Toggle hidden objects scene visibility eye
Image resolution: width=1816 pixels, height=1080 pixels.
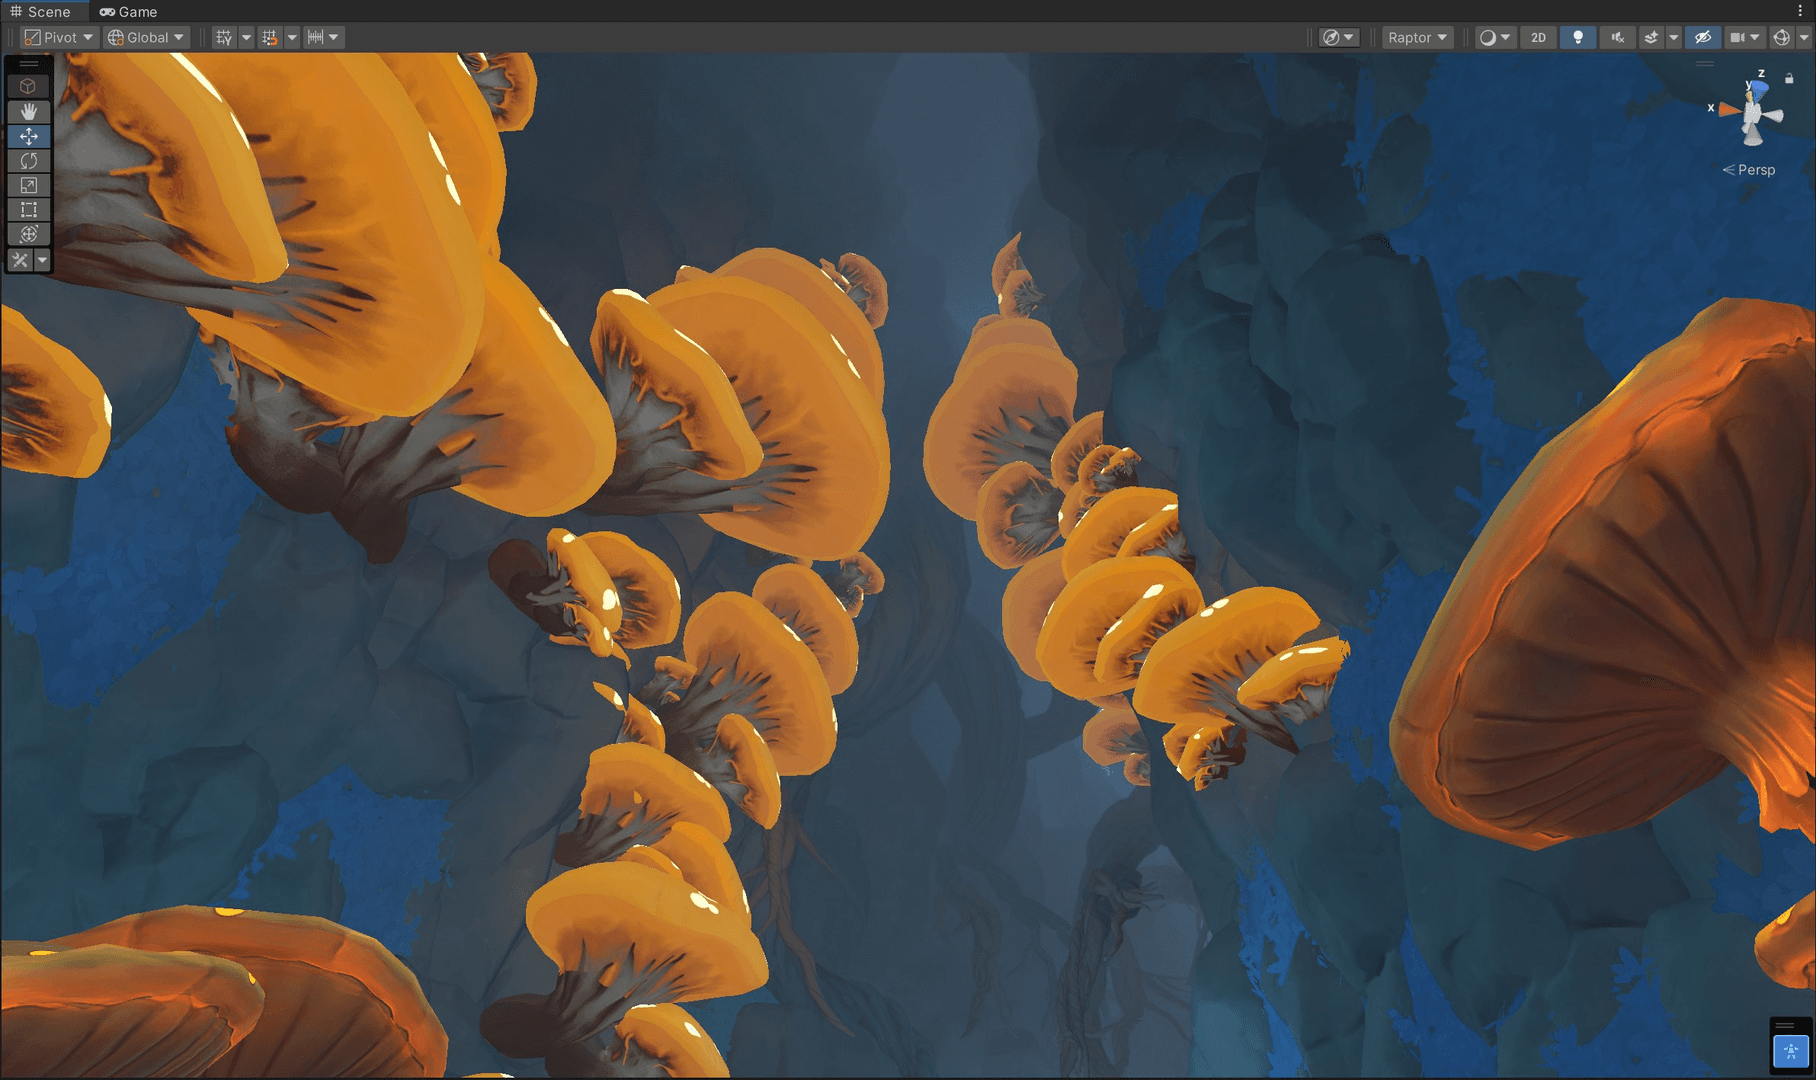point(1703,38)
